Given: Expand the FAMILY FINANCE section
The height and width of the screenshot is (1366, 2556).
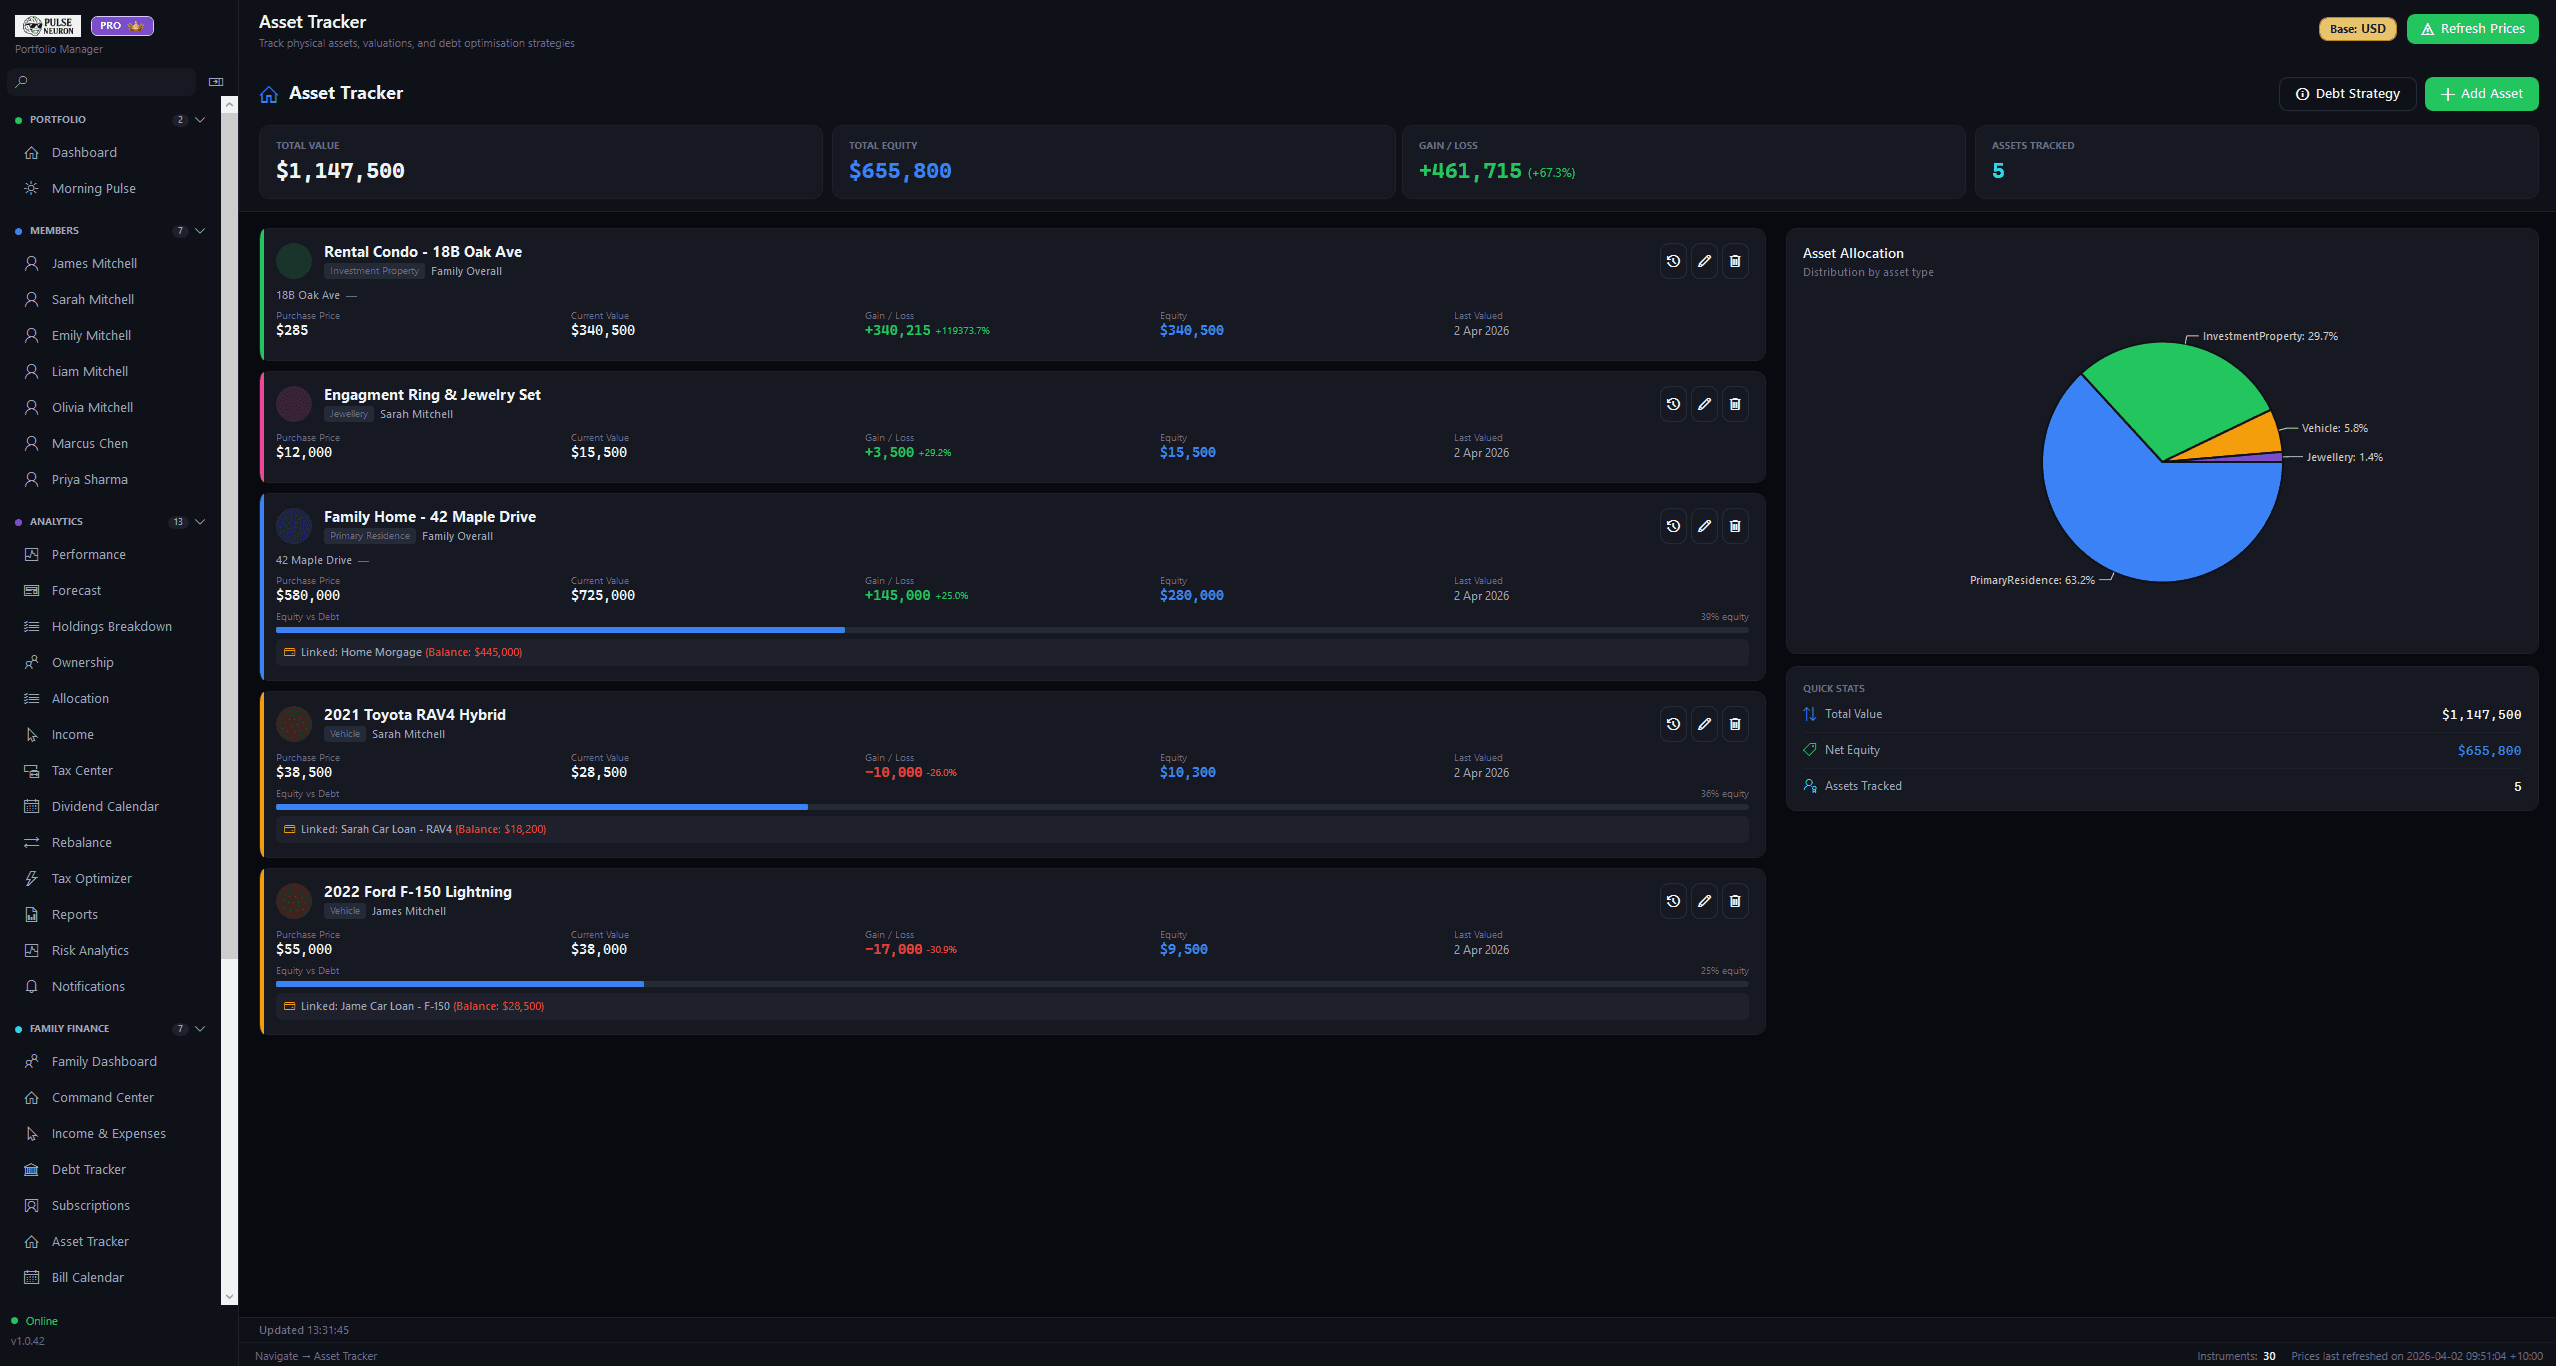Looking at the screenshot, I should pos(200,1028).
